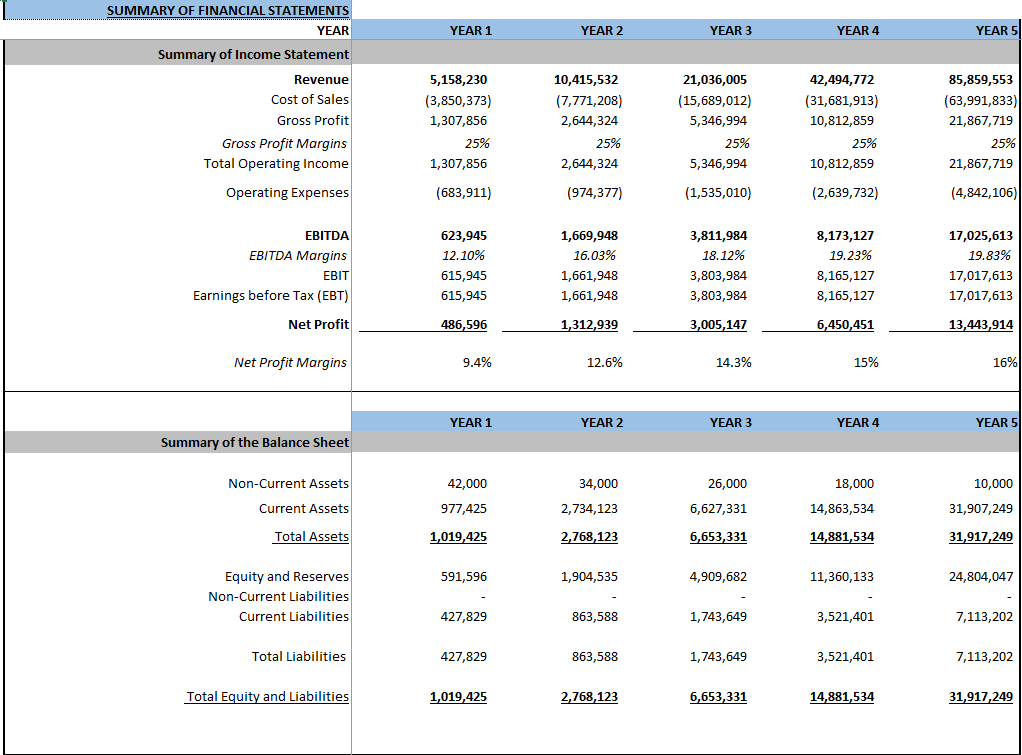The image size is (1022, 755).
Task: Click the YEAR 4 column header
Action: coord(857,30)
